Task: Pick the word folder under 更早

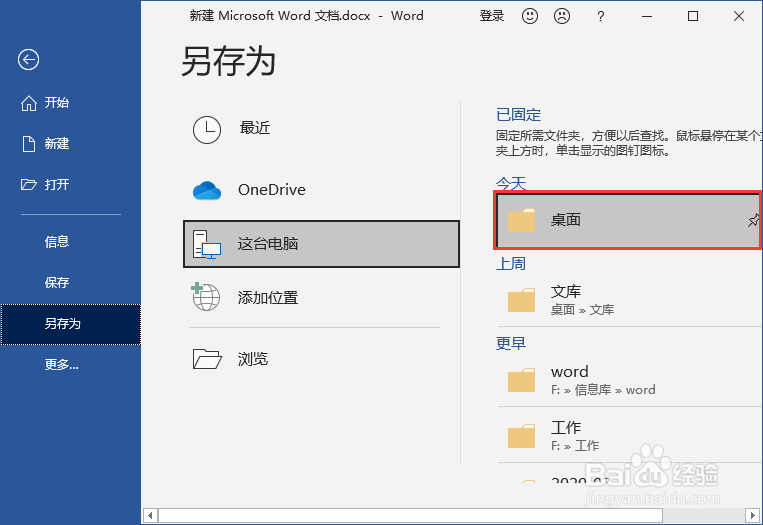Action: 630,380
